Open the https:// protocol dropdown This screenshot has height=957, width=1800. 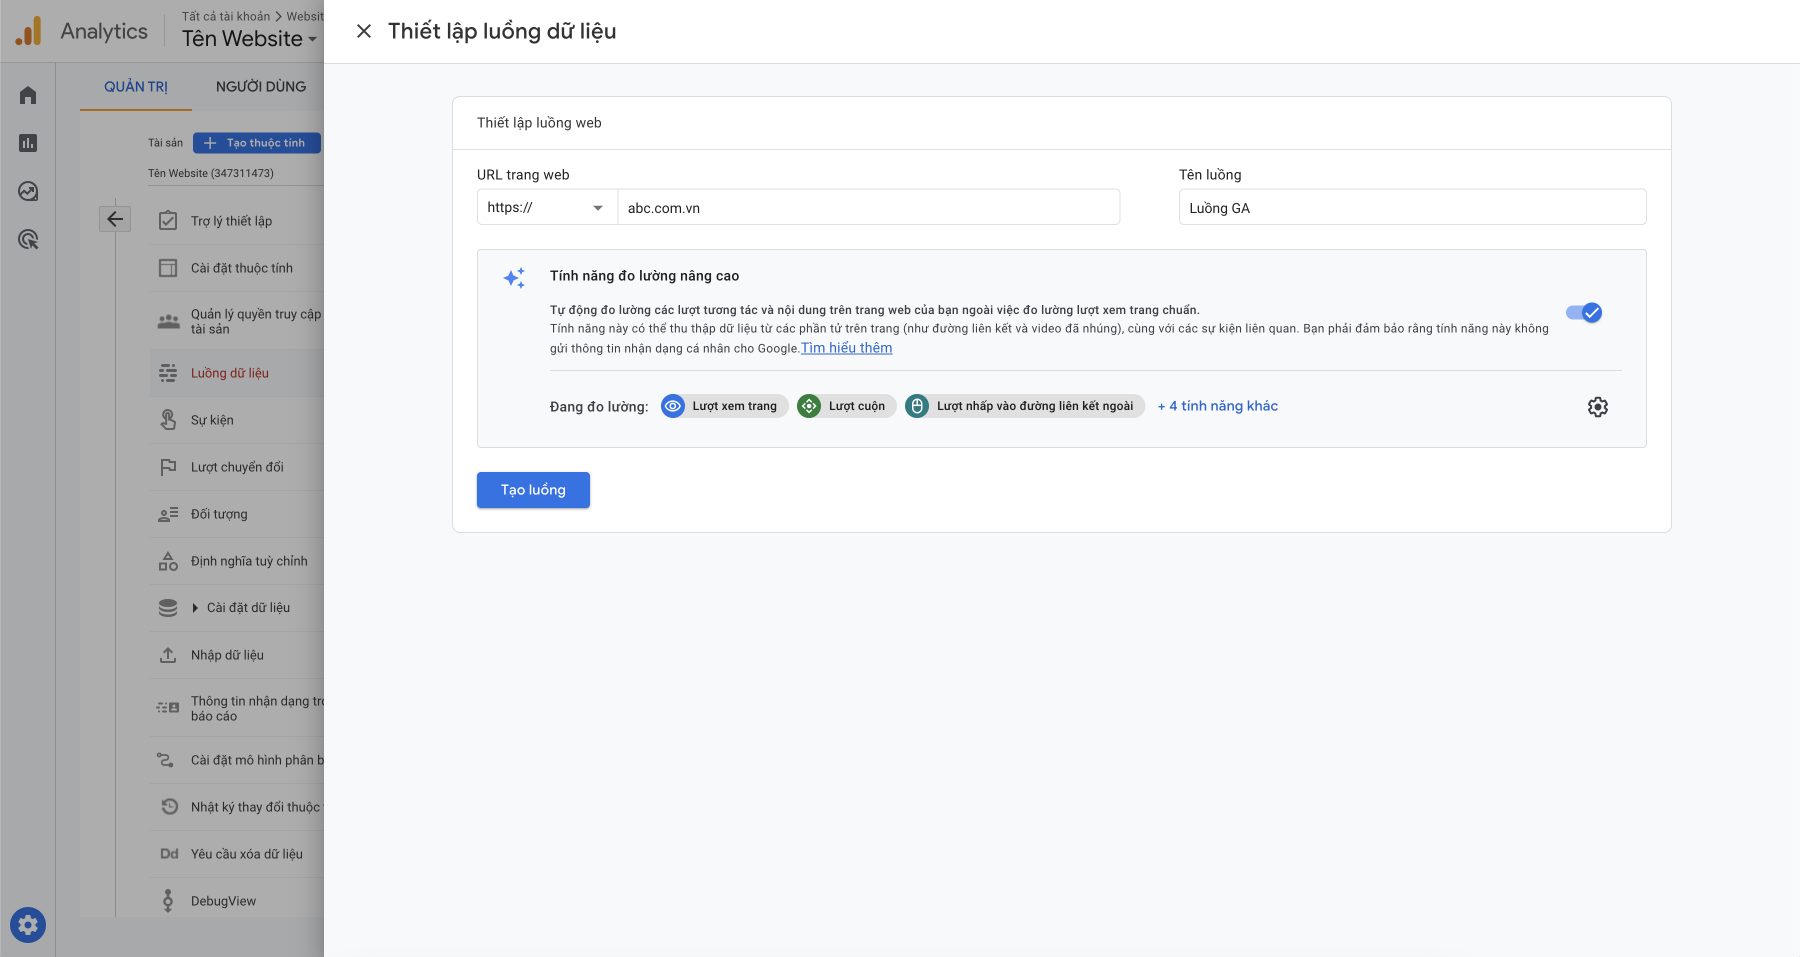coord(546,208)
